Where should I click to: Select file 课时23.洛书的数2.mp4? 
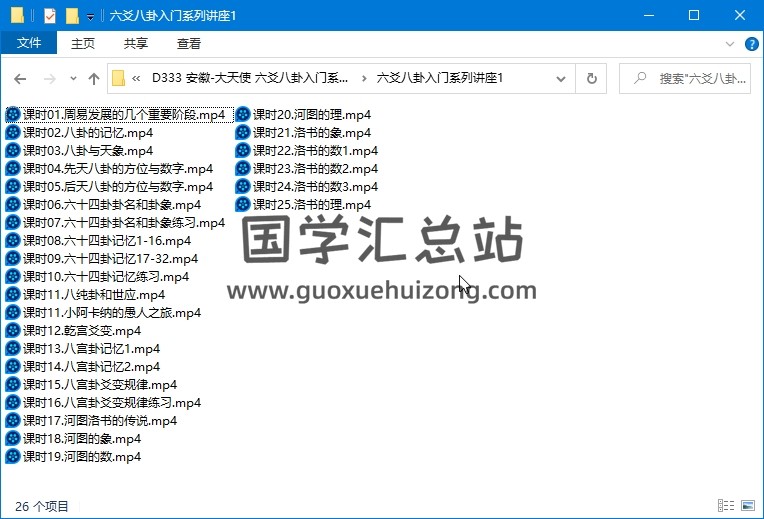[x=306, y=169]
